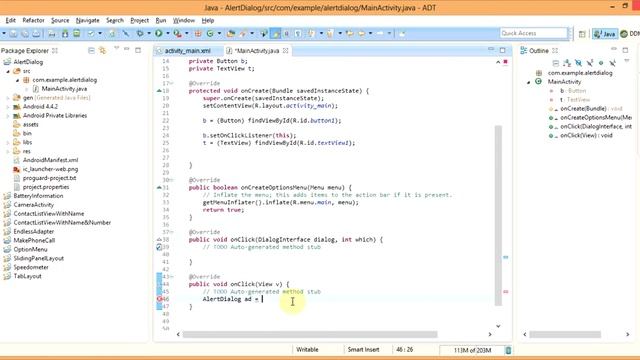Open AndroidManifest.xml in Package Explorer

tap(50, 160)
